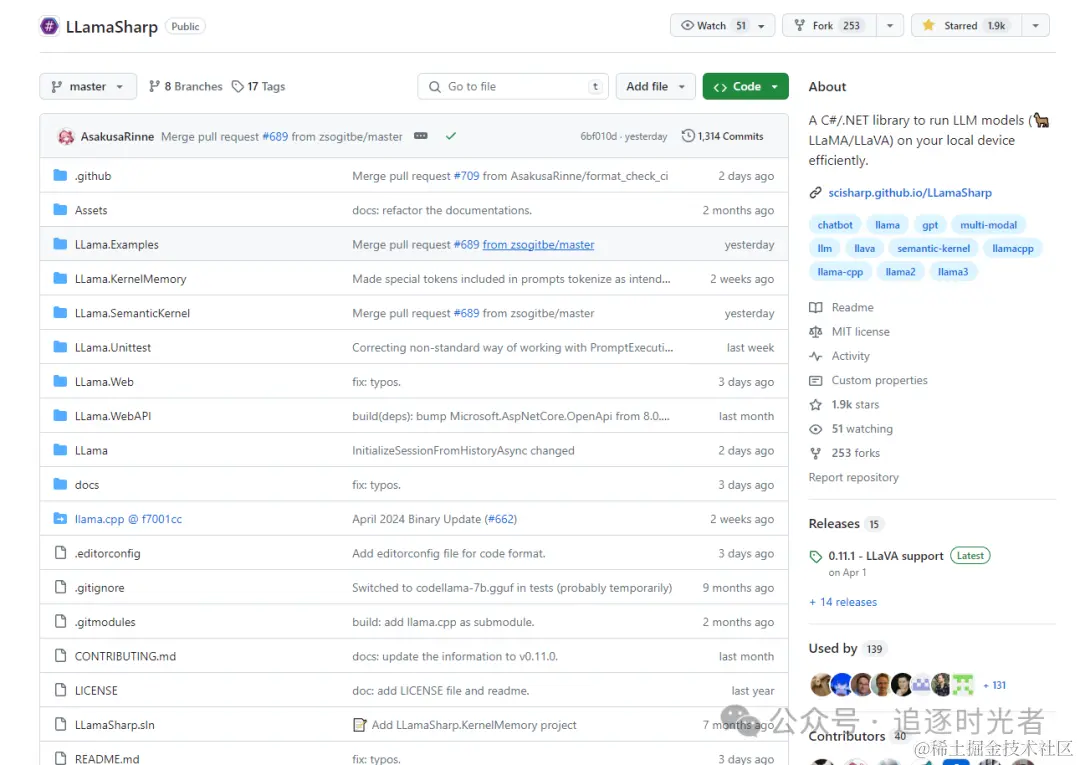
Task: View the 17 Tags link
Action: (258, 87)
